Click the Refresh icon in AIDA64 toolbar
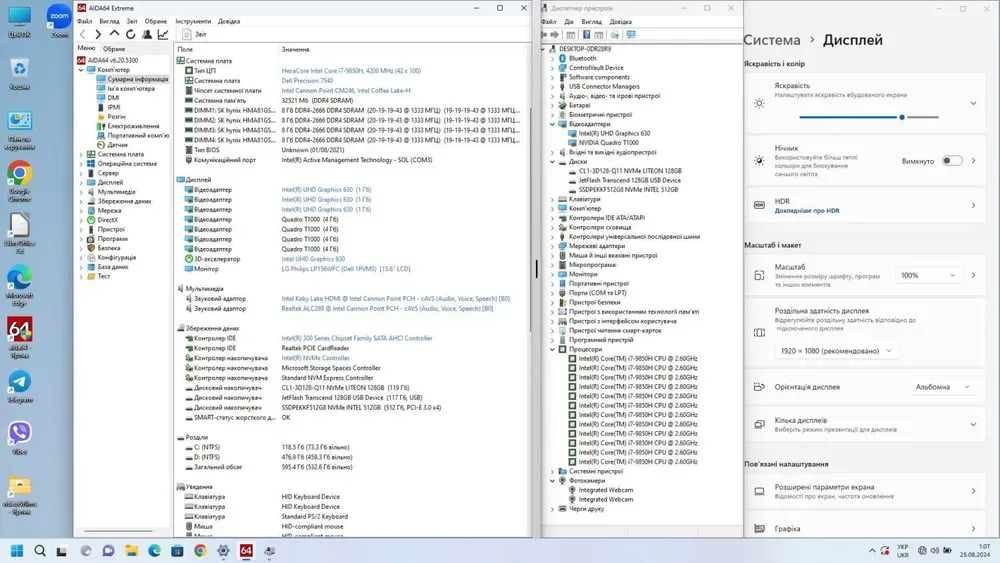1000x563 pixels. click(x=130, y=34)
